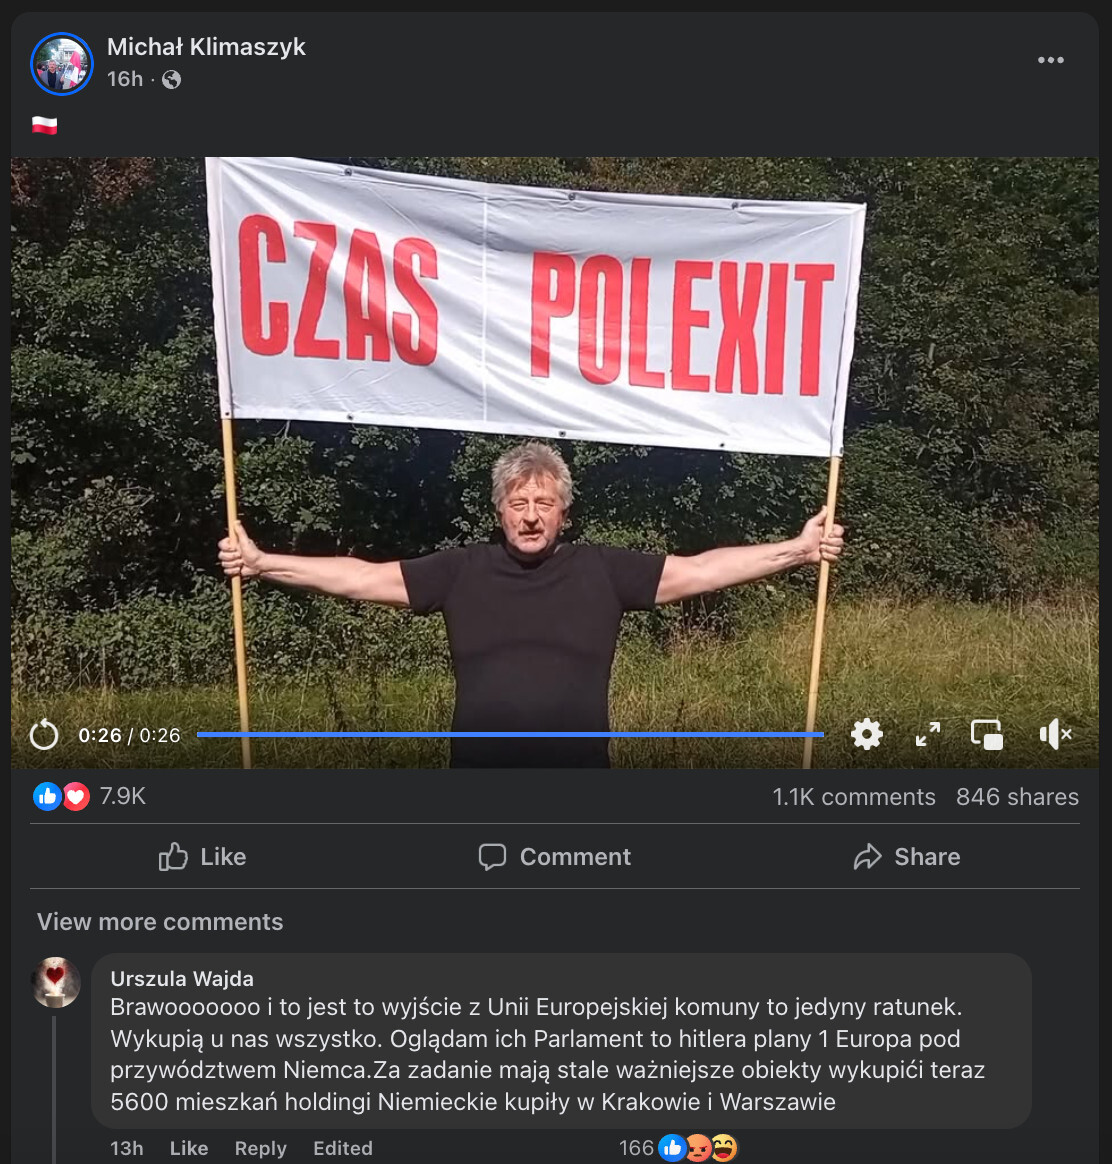Open video settings gear icon
This screenshot has width=1112, height=1164.
(x=866, y=734)
